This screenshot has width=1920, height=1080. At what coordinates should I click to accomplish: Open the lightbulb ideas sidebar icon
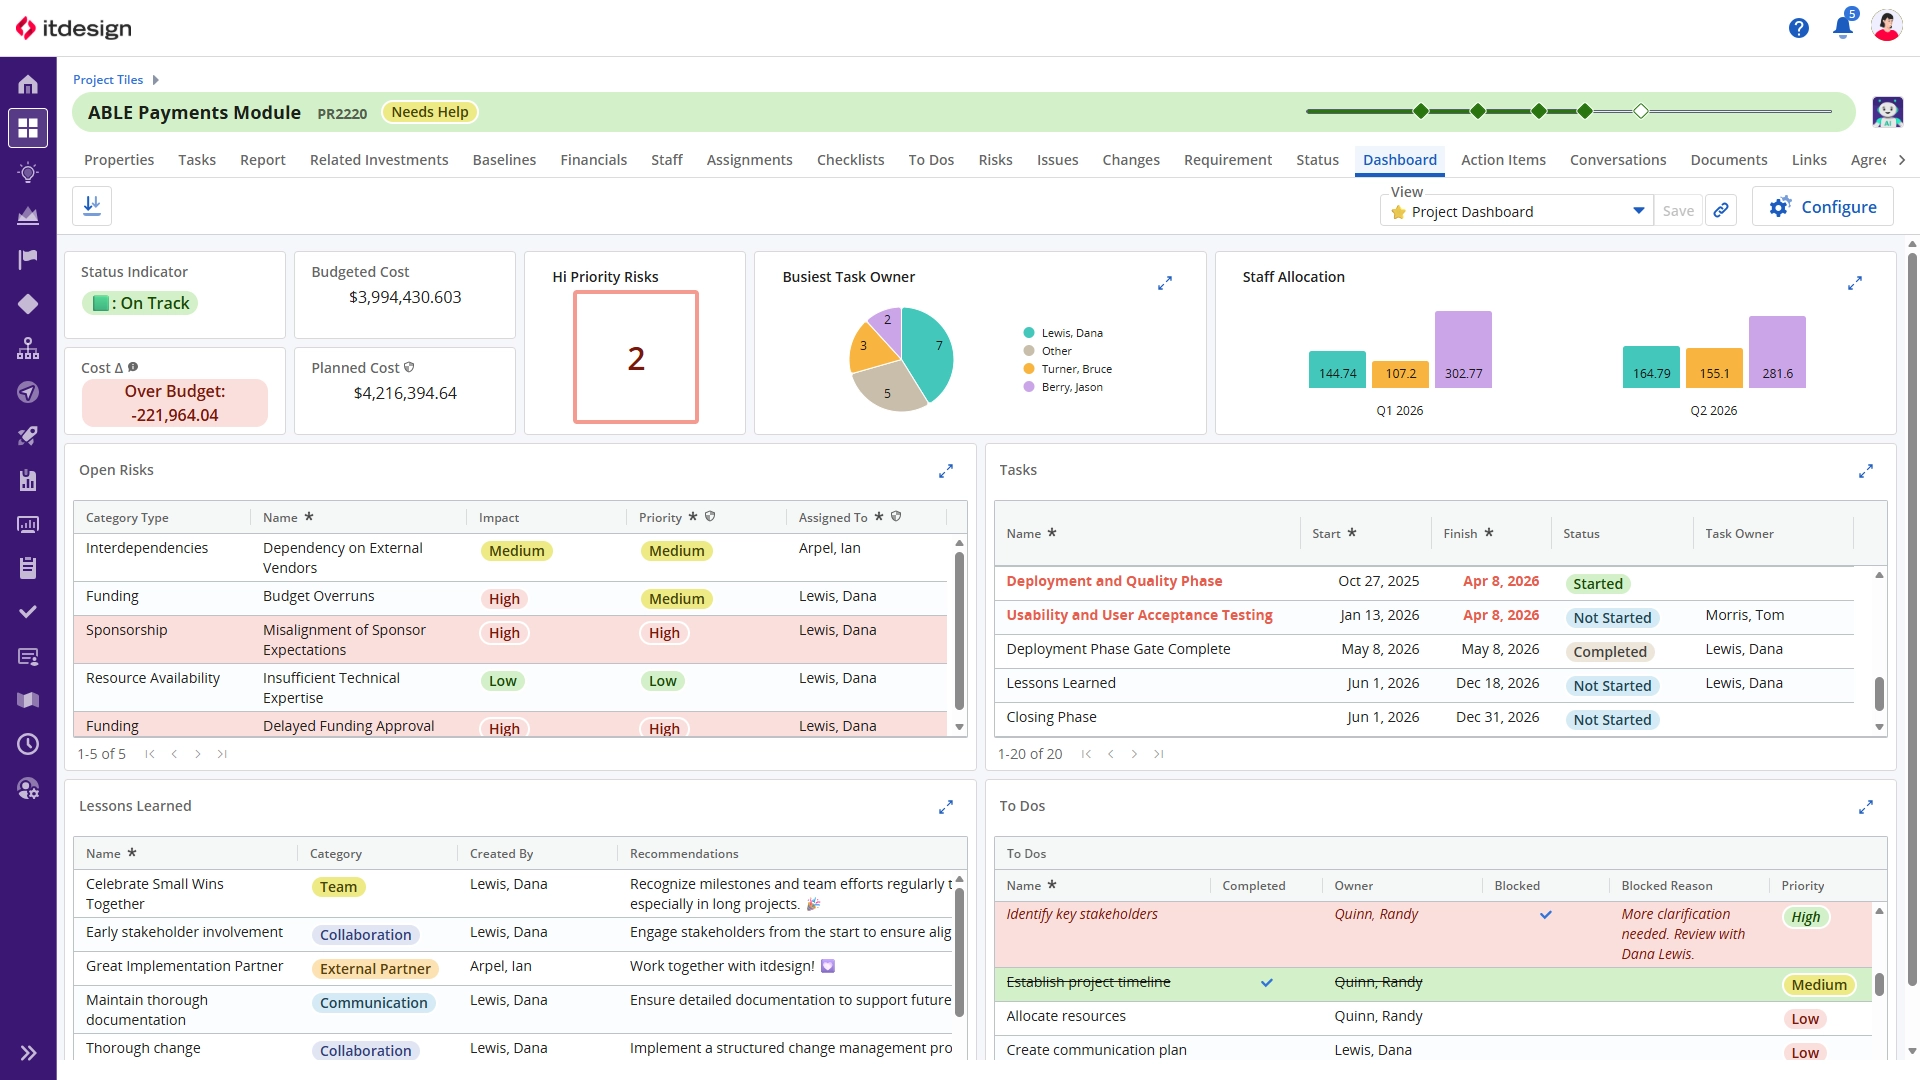[28, 172]
